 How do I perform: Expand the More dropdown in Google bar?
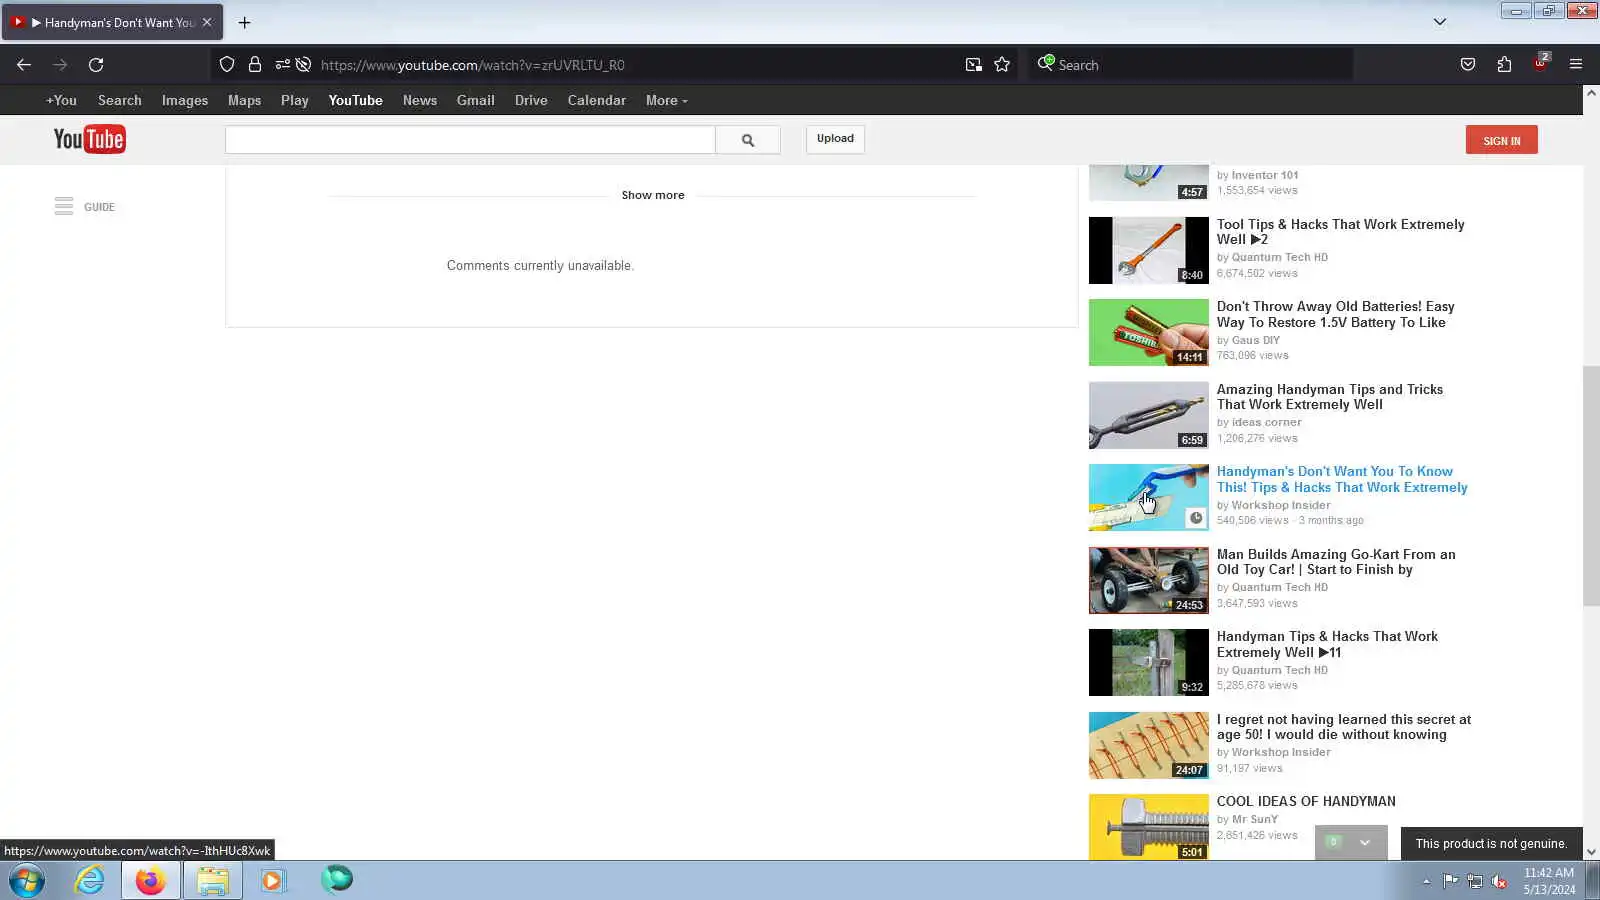(x=666, y=101)
